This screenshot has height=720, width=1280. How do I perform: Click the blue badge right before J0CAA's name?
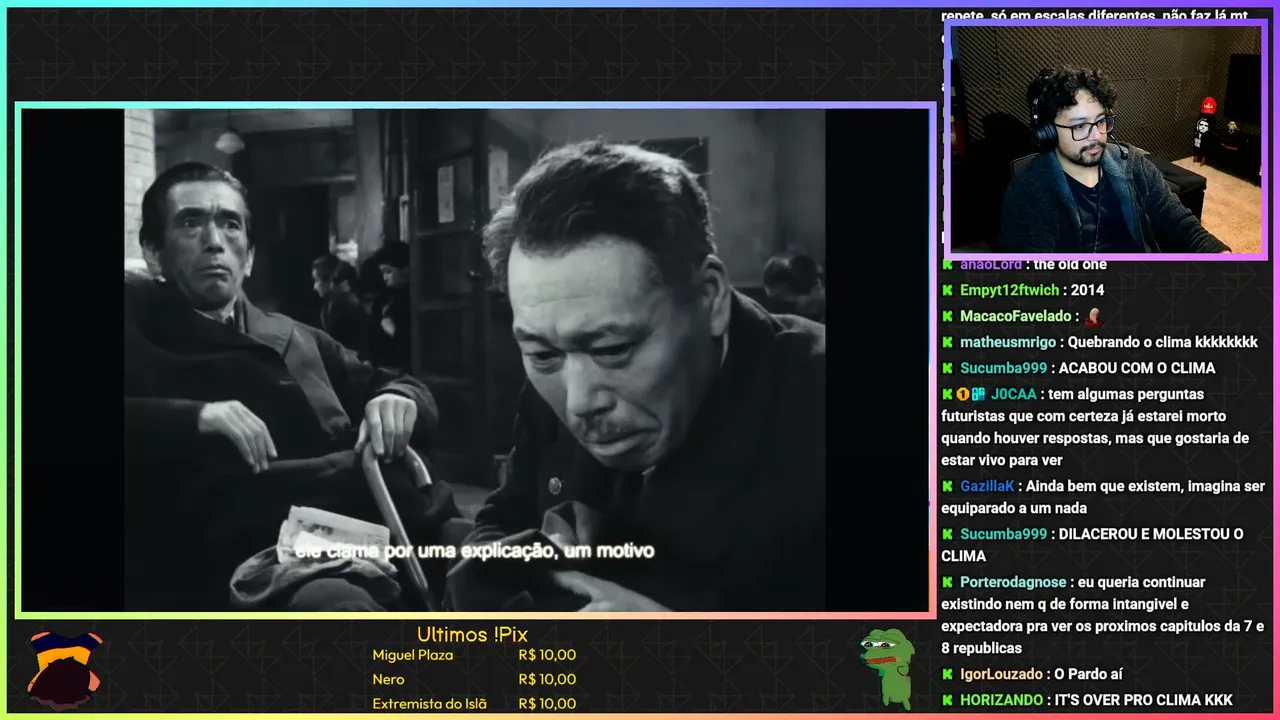pos(978,394)
